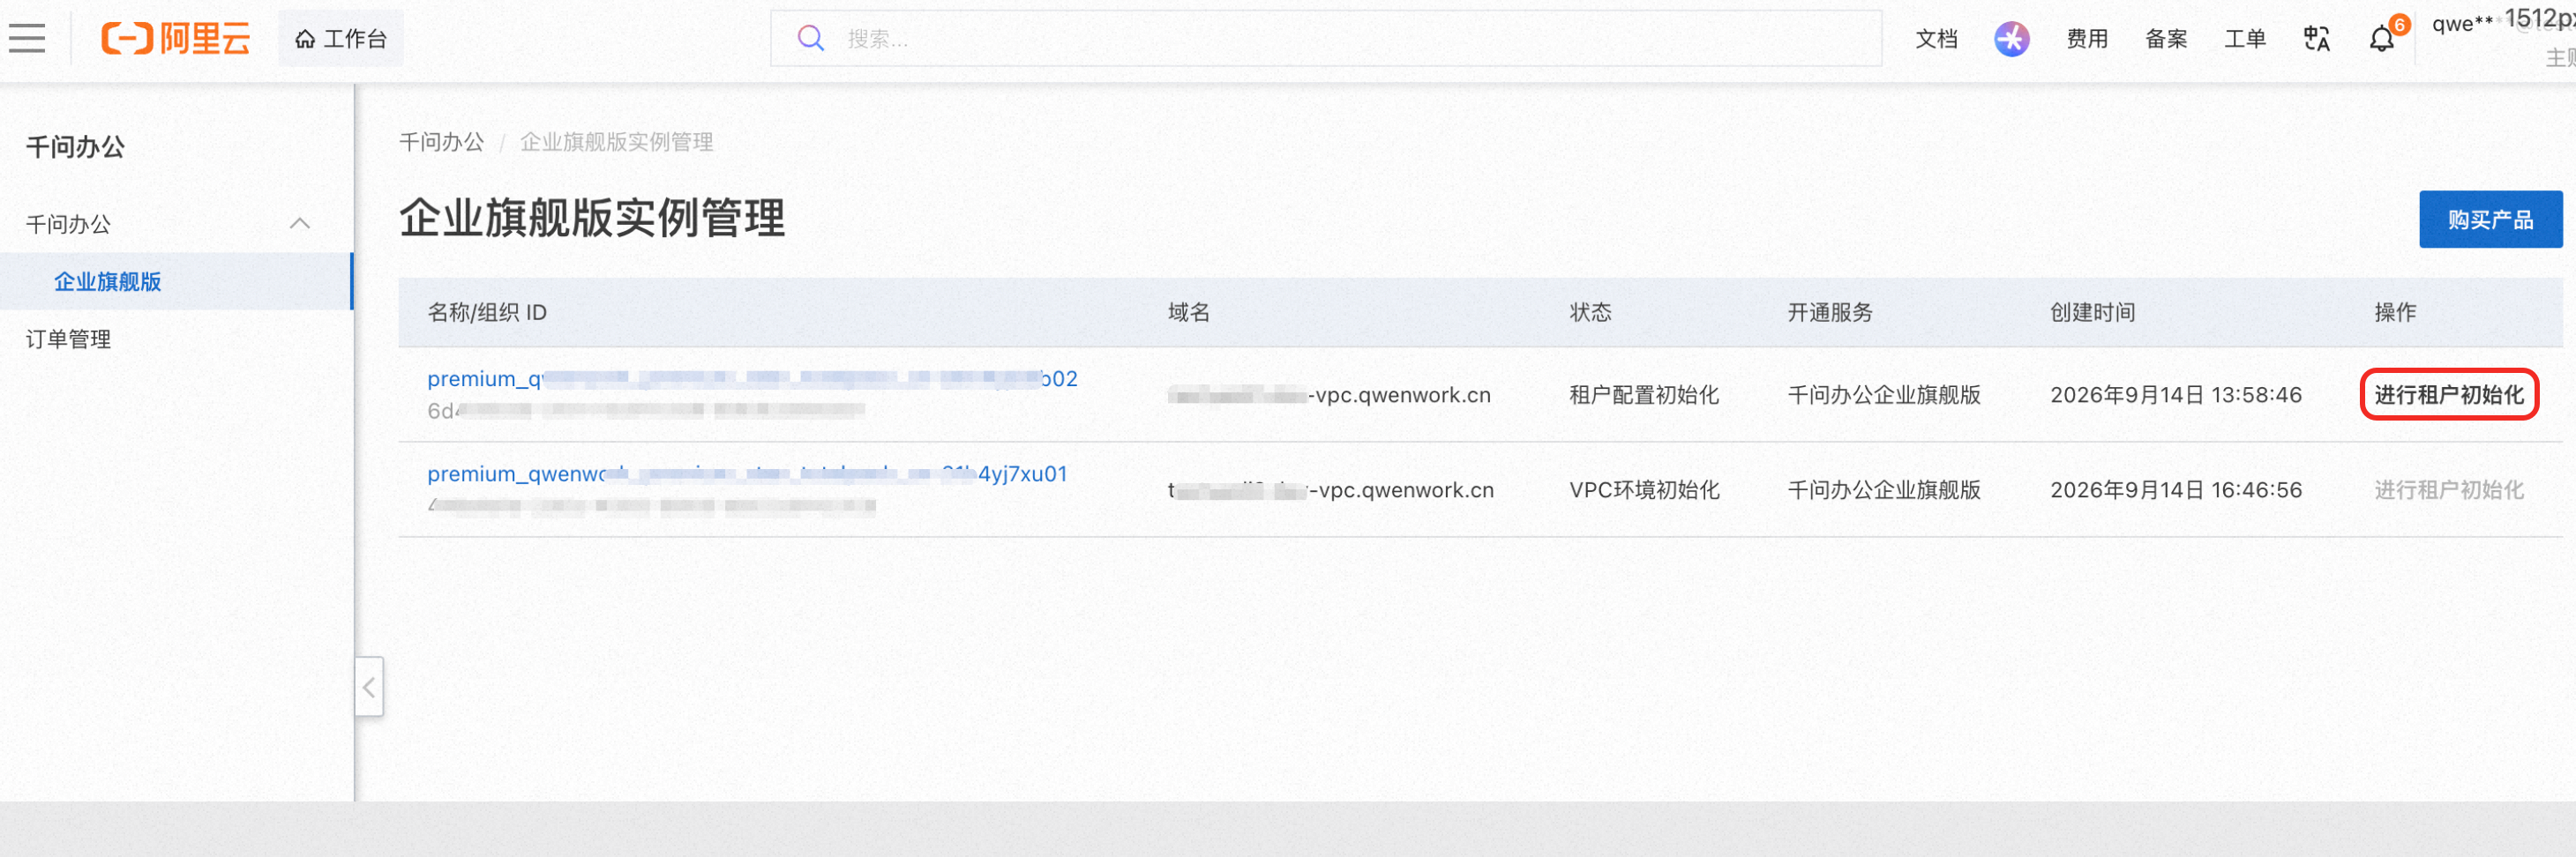
Task: Open the hamburger navigation menu
Action: click(x=27, y=38)
